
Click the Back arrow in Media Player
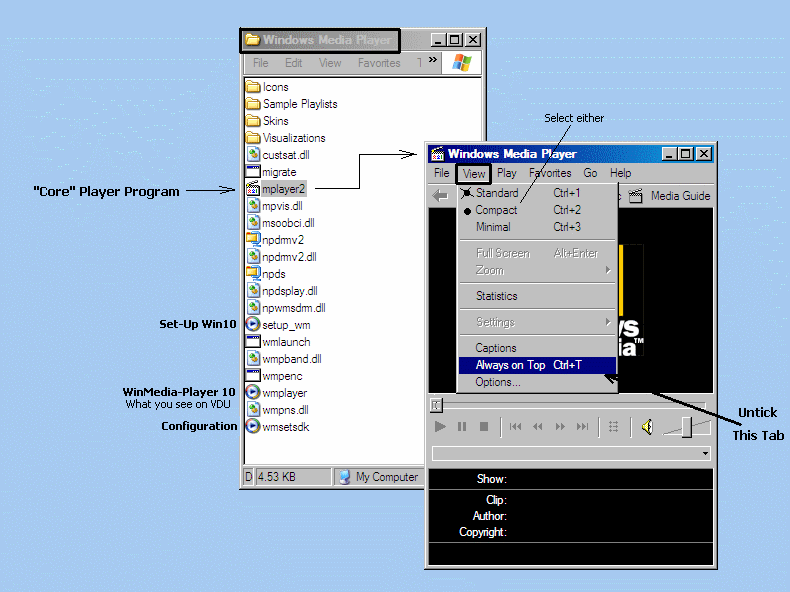click(440, 195)
